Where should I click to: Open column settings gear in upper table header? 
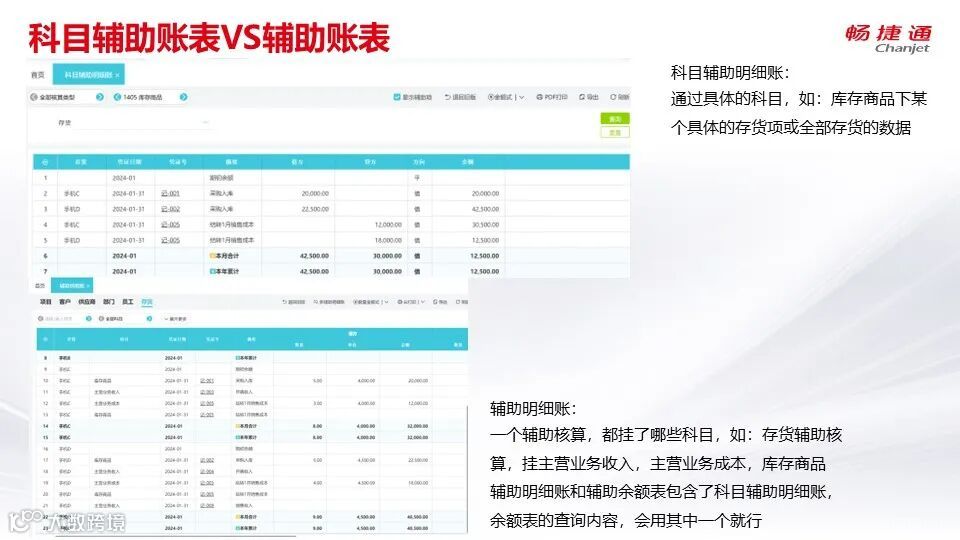coord(45,162)
